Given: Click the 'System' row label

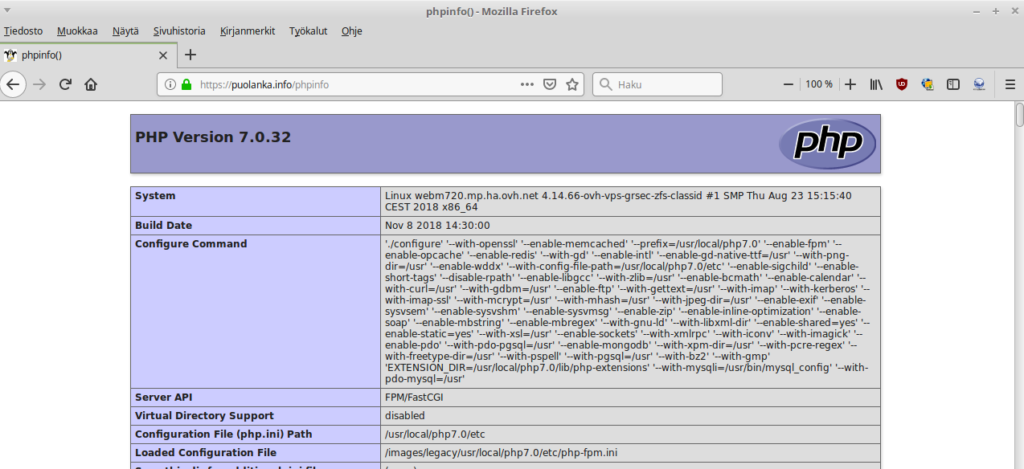Looking at the screenshot, I should (x=155, y=195).
